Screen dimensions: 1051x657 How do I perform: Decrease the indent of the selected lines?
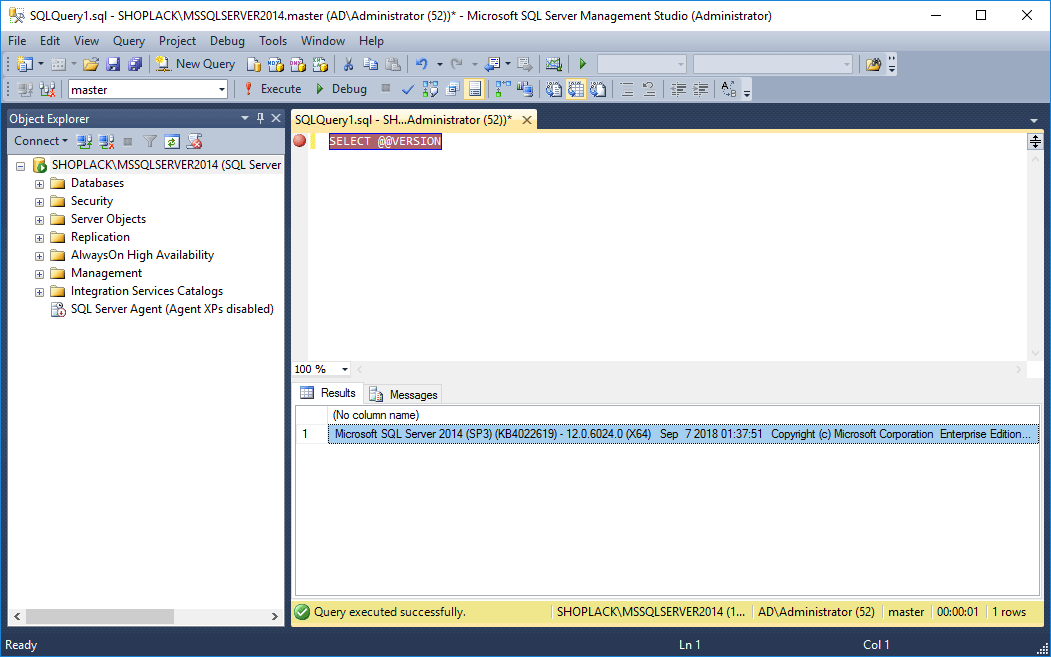679,89
